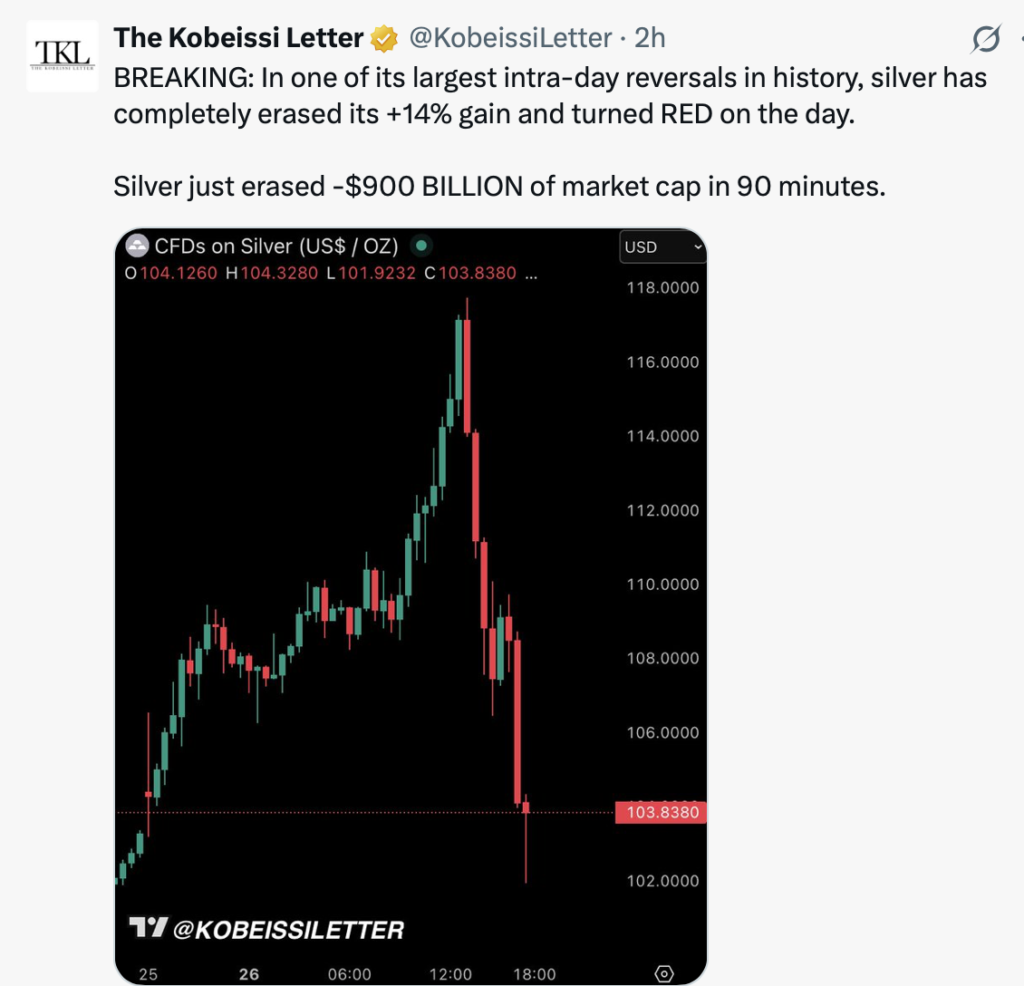Click the 118.0000 price scale label
The height and width of the screenshot is (986, 1024).
pos(662,288)
